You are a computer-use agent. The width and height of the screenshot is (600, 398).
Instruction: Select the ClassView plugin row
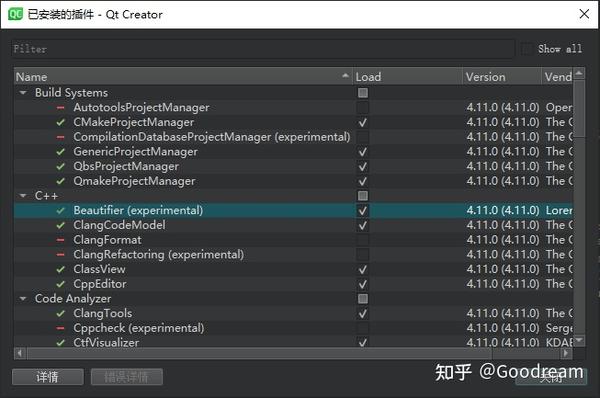pos(293,269)
